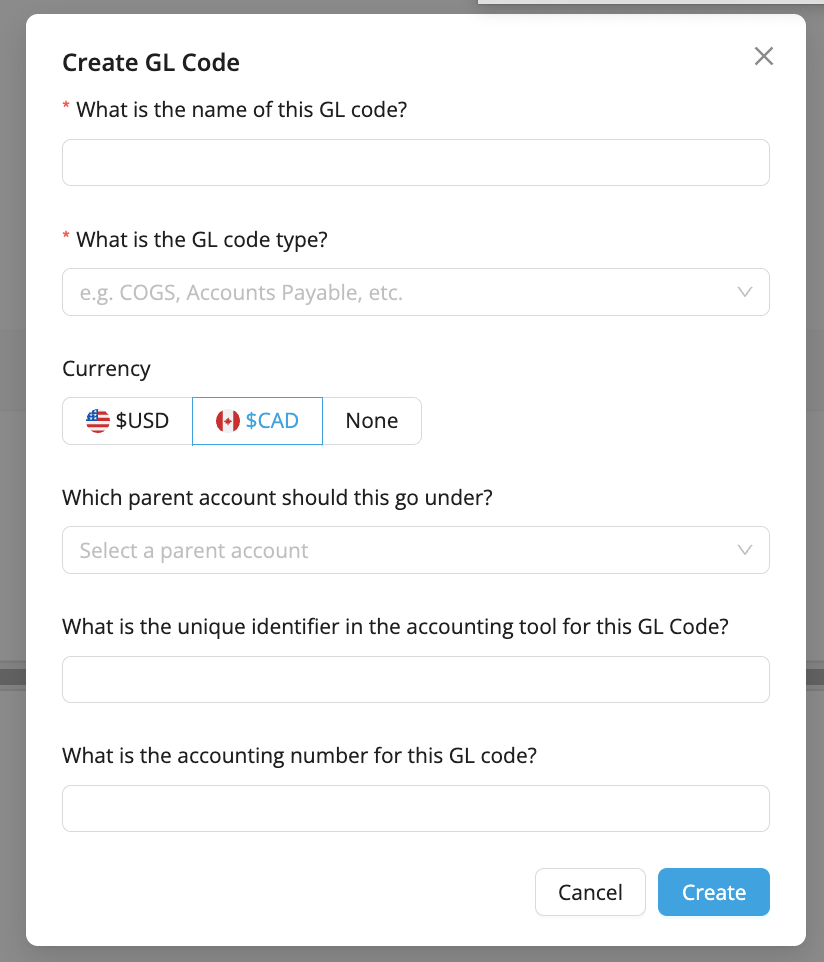Close the Create GL Code dialog
The height and width of the screenshot is (962, 824).
point(763,56)
